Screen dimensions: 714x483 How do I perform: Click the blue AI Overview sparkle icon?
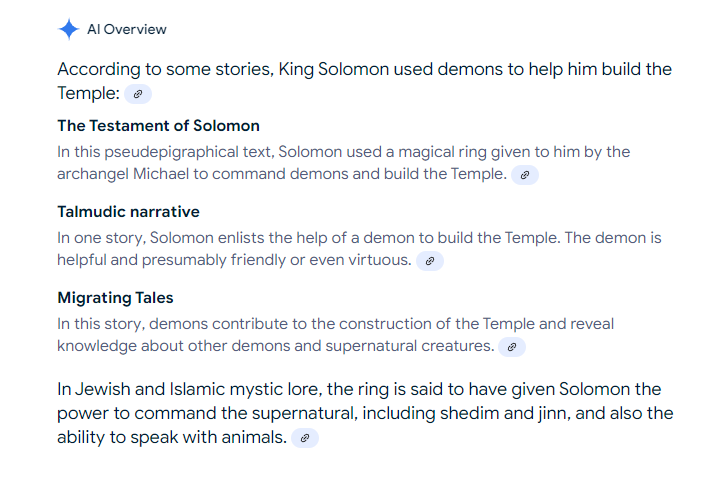[69, 29]
